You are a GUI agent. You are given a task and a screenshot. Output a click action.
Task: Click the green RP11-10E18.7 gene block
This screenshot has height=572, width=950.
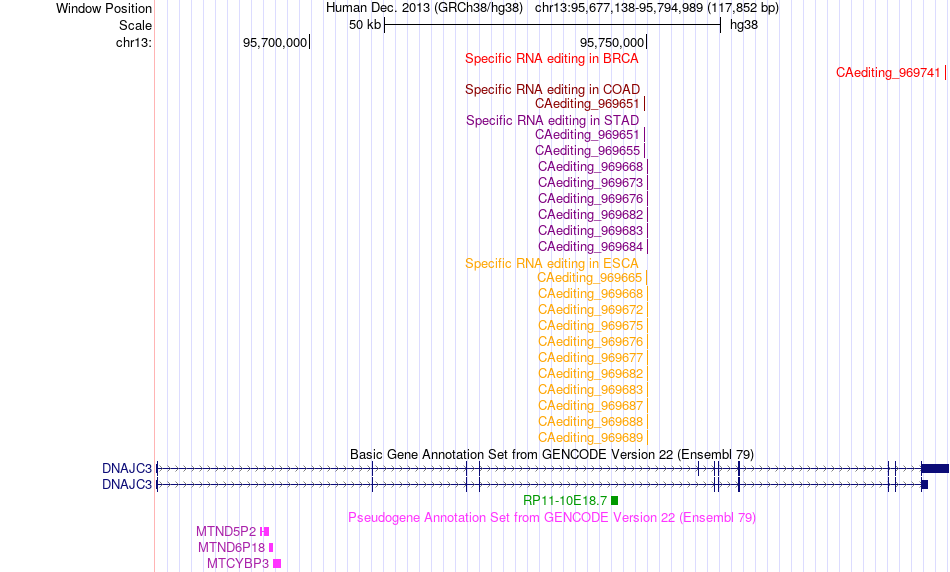tap(614, 500)
